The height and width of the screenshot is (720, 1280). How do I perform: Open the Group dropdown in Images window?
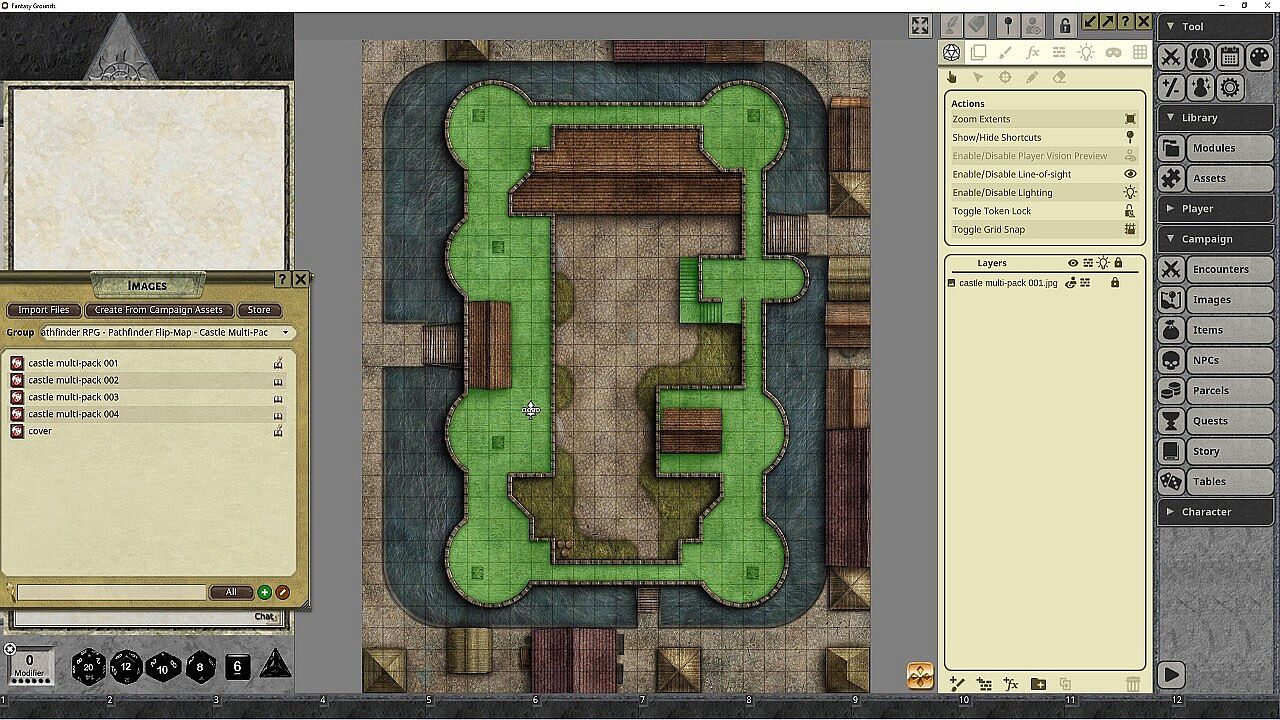(x=166, y=332)
